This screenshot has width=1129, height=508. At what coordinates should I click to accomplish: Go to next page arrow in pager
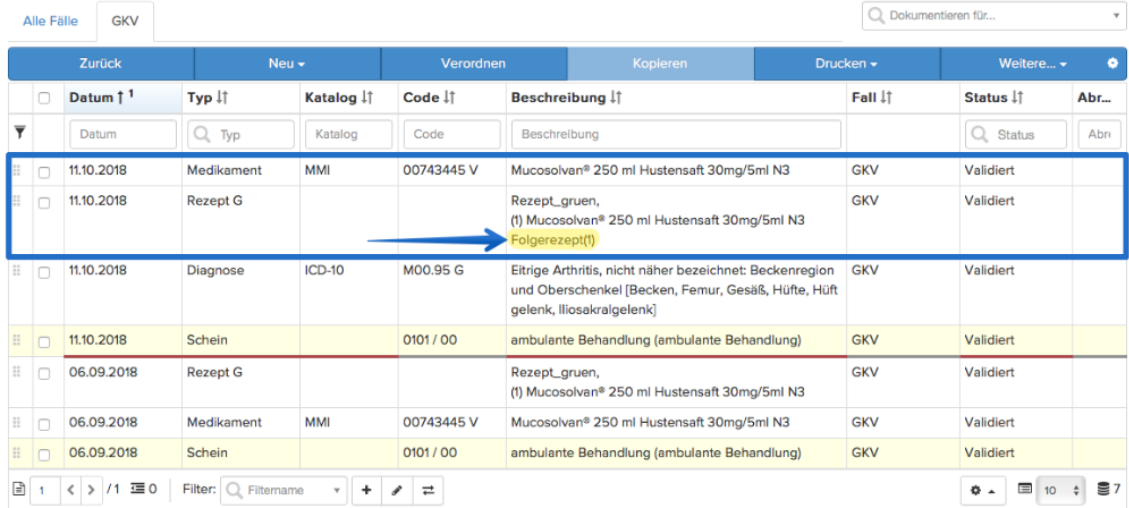click(x=91, y=490)
